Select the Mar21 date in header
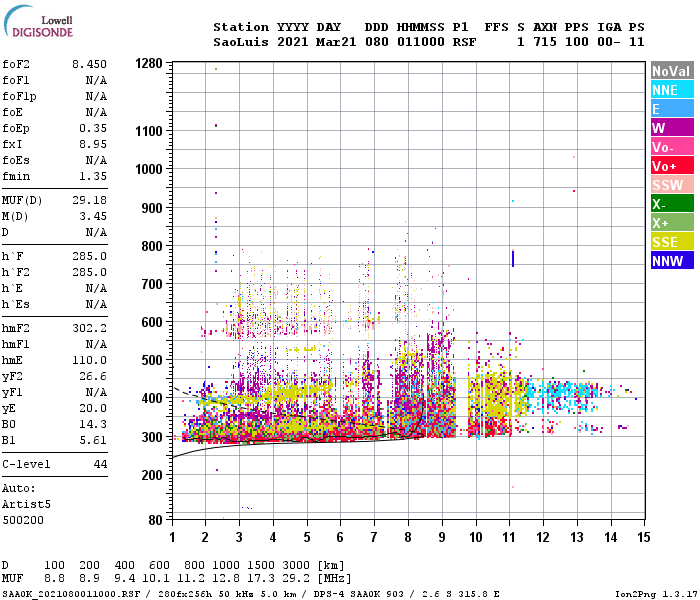Viewport: 700px width, 600px height. click(336, 42)
